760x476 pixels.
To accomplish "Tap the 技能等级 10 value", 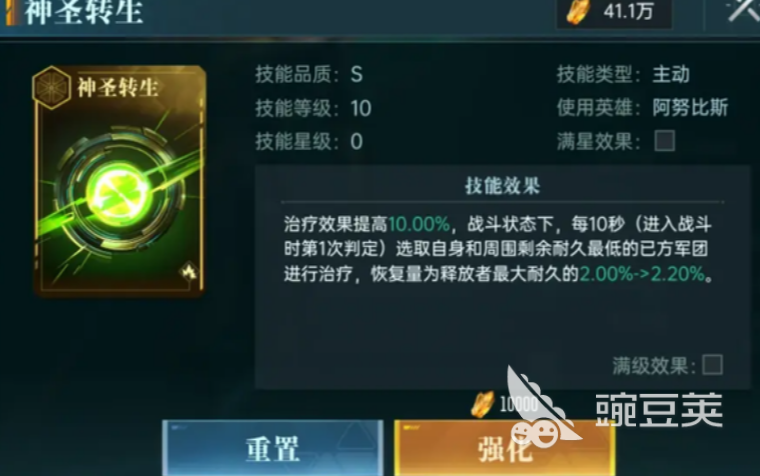I will pos(361,108).
